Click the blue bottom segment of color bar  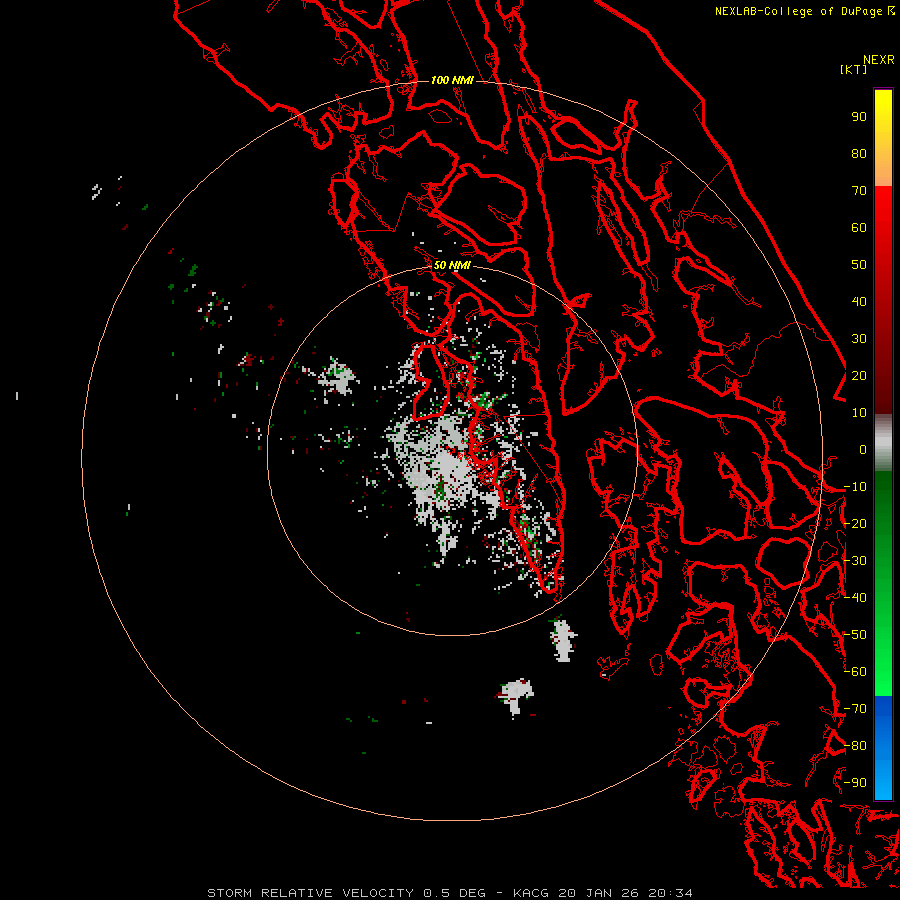point(883,748)
